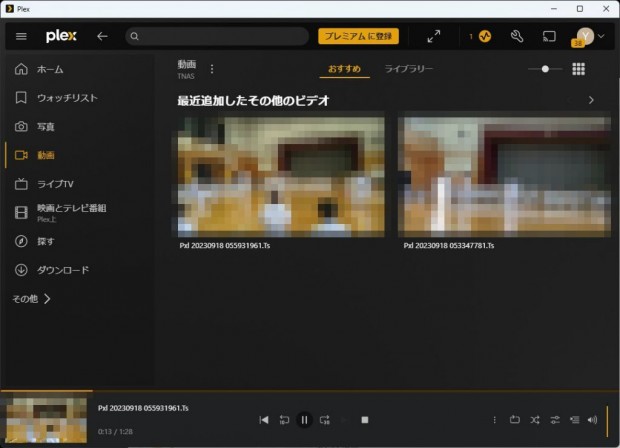This screenshot has width=620, height=448.
Task: Expand the その他 section in sidebar
Action: tap(31, 298)
